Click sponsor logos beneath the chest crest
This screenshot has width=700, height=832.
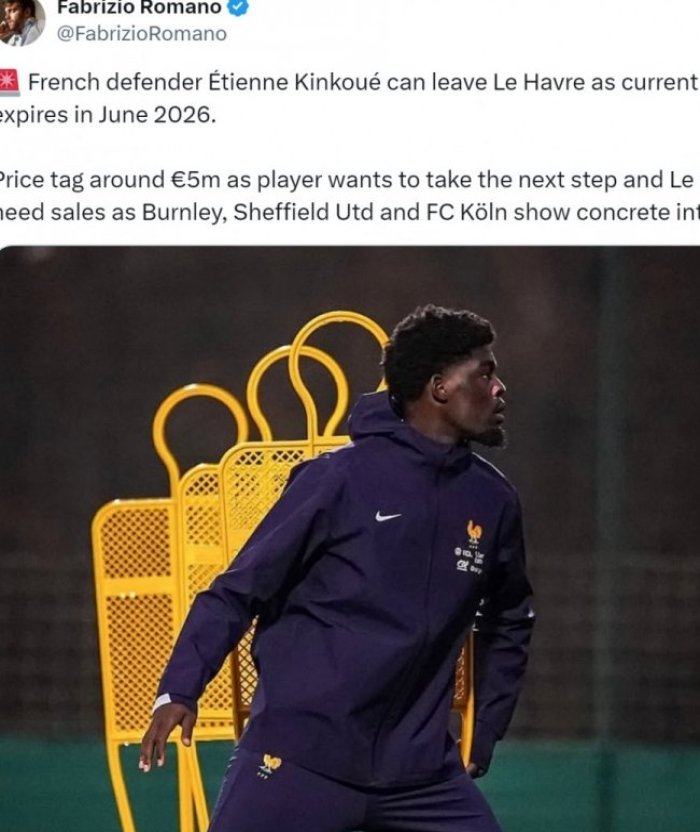[469, 559]
